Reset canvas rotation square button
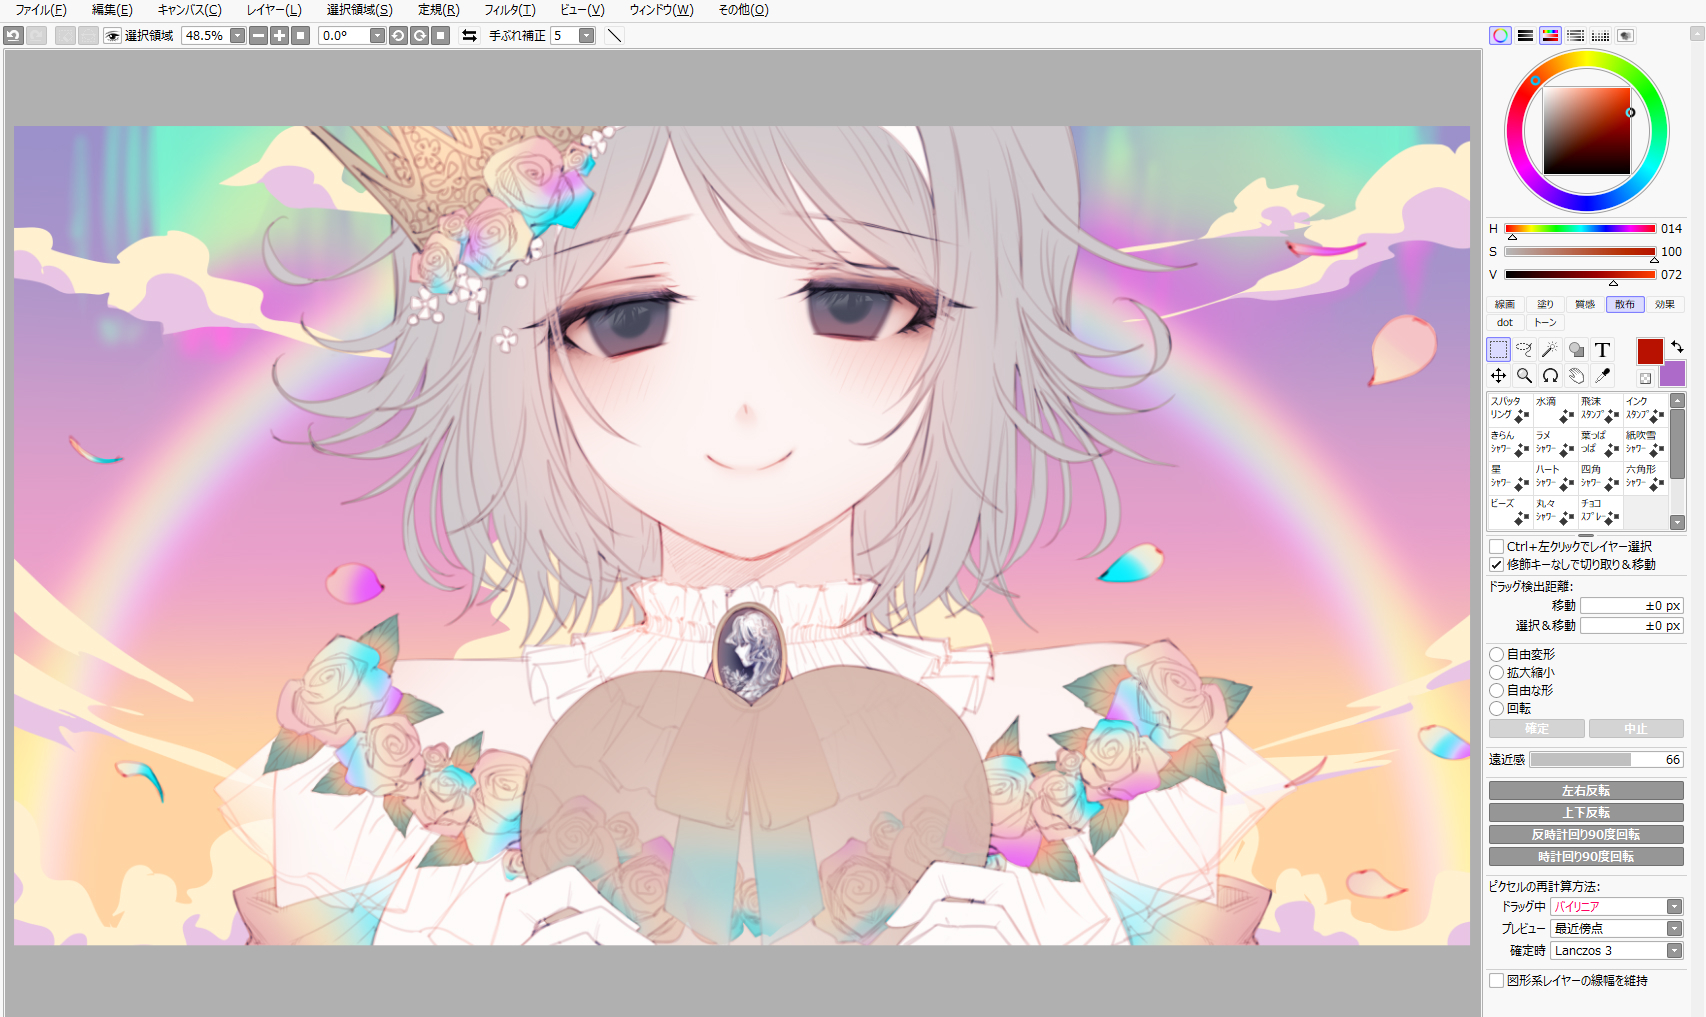This screenshot has height=1017, width=1706. (x=440, y=35)
